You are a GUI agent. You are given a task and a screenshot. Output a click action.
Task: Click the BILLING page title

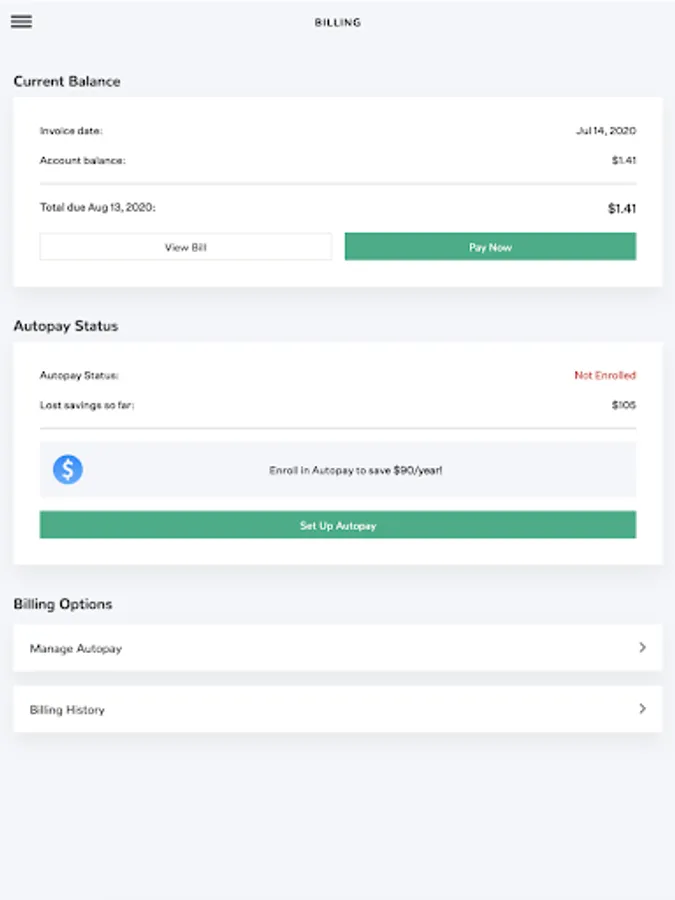pos(338,22)
